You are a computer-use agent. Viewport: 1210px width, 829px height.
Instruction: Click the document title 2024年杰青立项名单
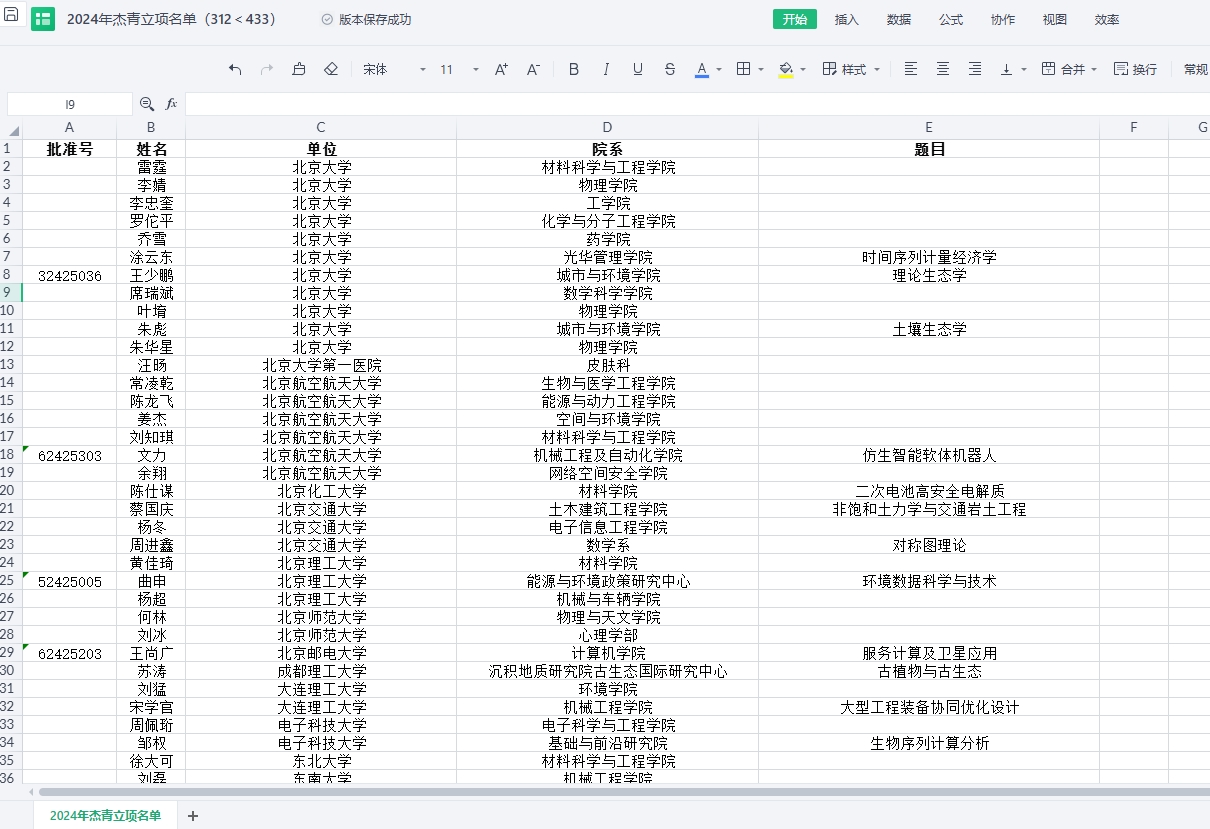coord(171,20)
